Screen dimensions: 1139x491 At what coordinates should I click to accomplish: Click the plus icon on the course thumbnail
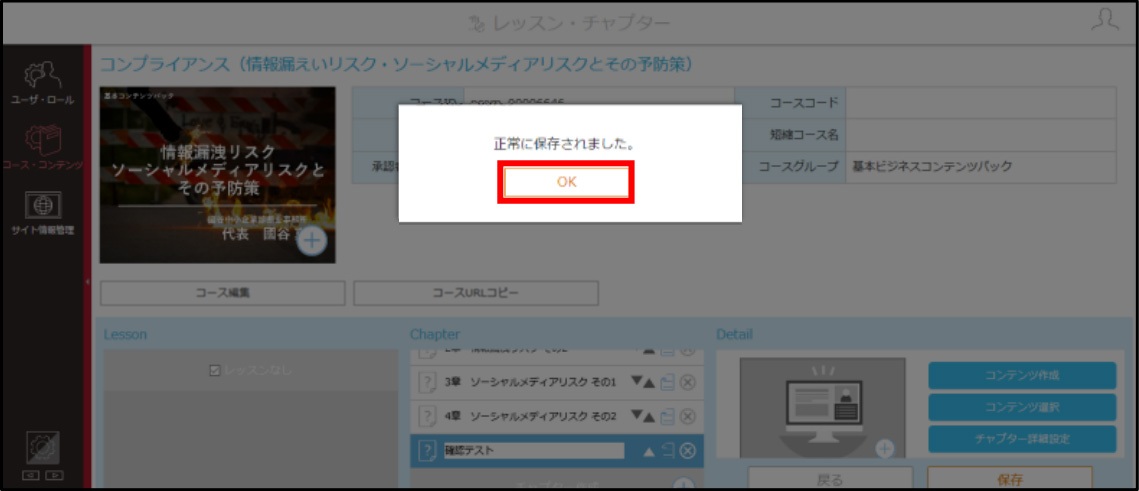(x=312, y=240)
